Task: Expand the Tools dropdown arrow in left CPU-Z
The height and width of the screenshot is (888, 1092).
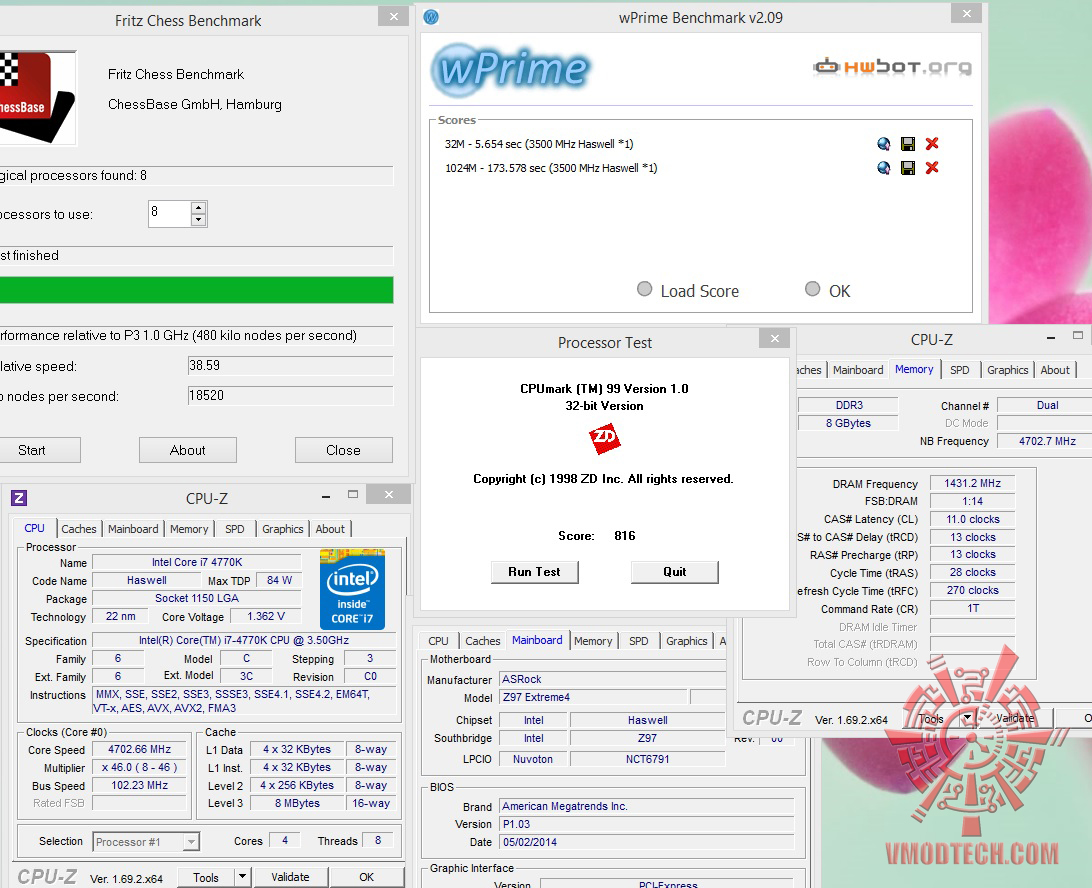Action: pos(242,877)
